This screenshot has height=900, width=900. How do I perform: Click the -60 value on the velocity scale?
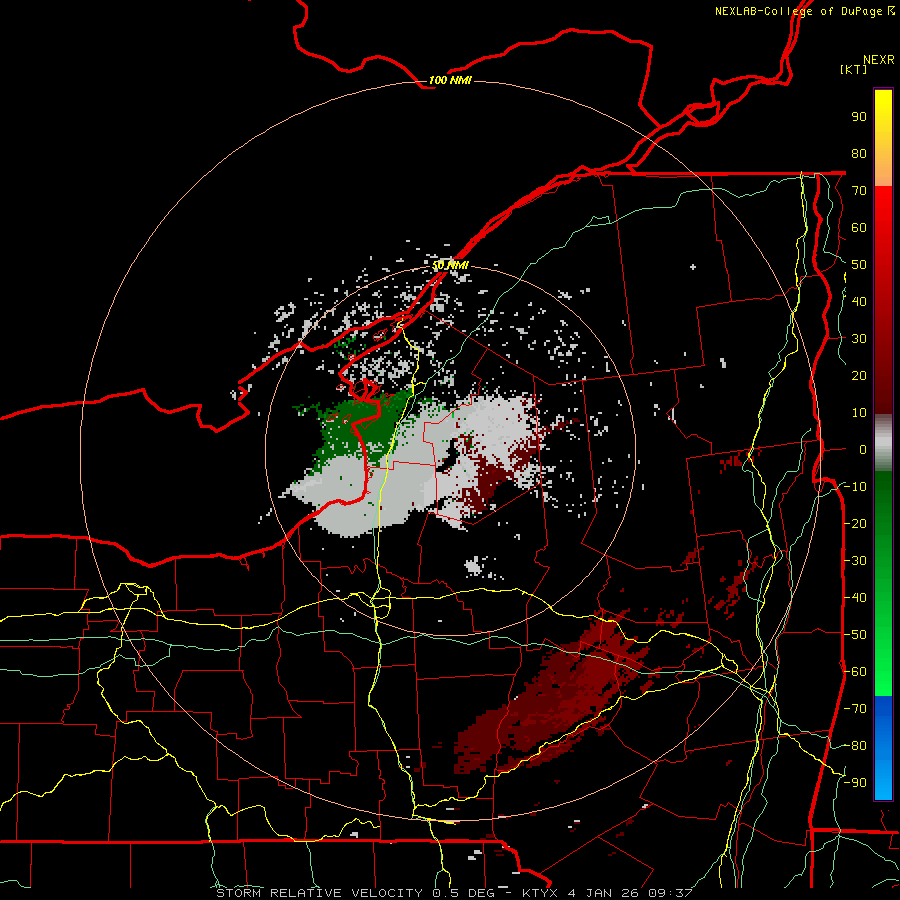855,672
